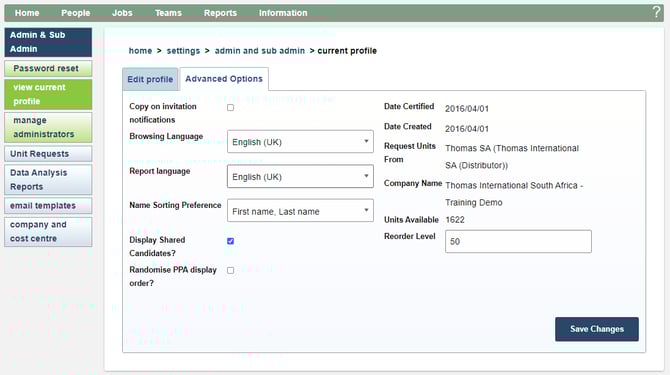The height and width of the screenshot is (375, 670).
Task: Click the current profile breadcrumb text
Action: click(x=347, y=51)
